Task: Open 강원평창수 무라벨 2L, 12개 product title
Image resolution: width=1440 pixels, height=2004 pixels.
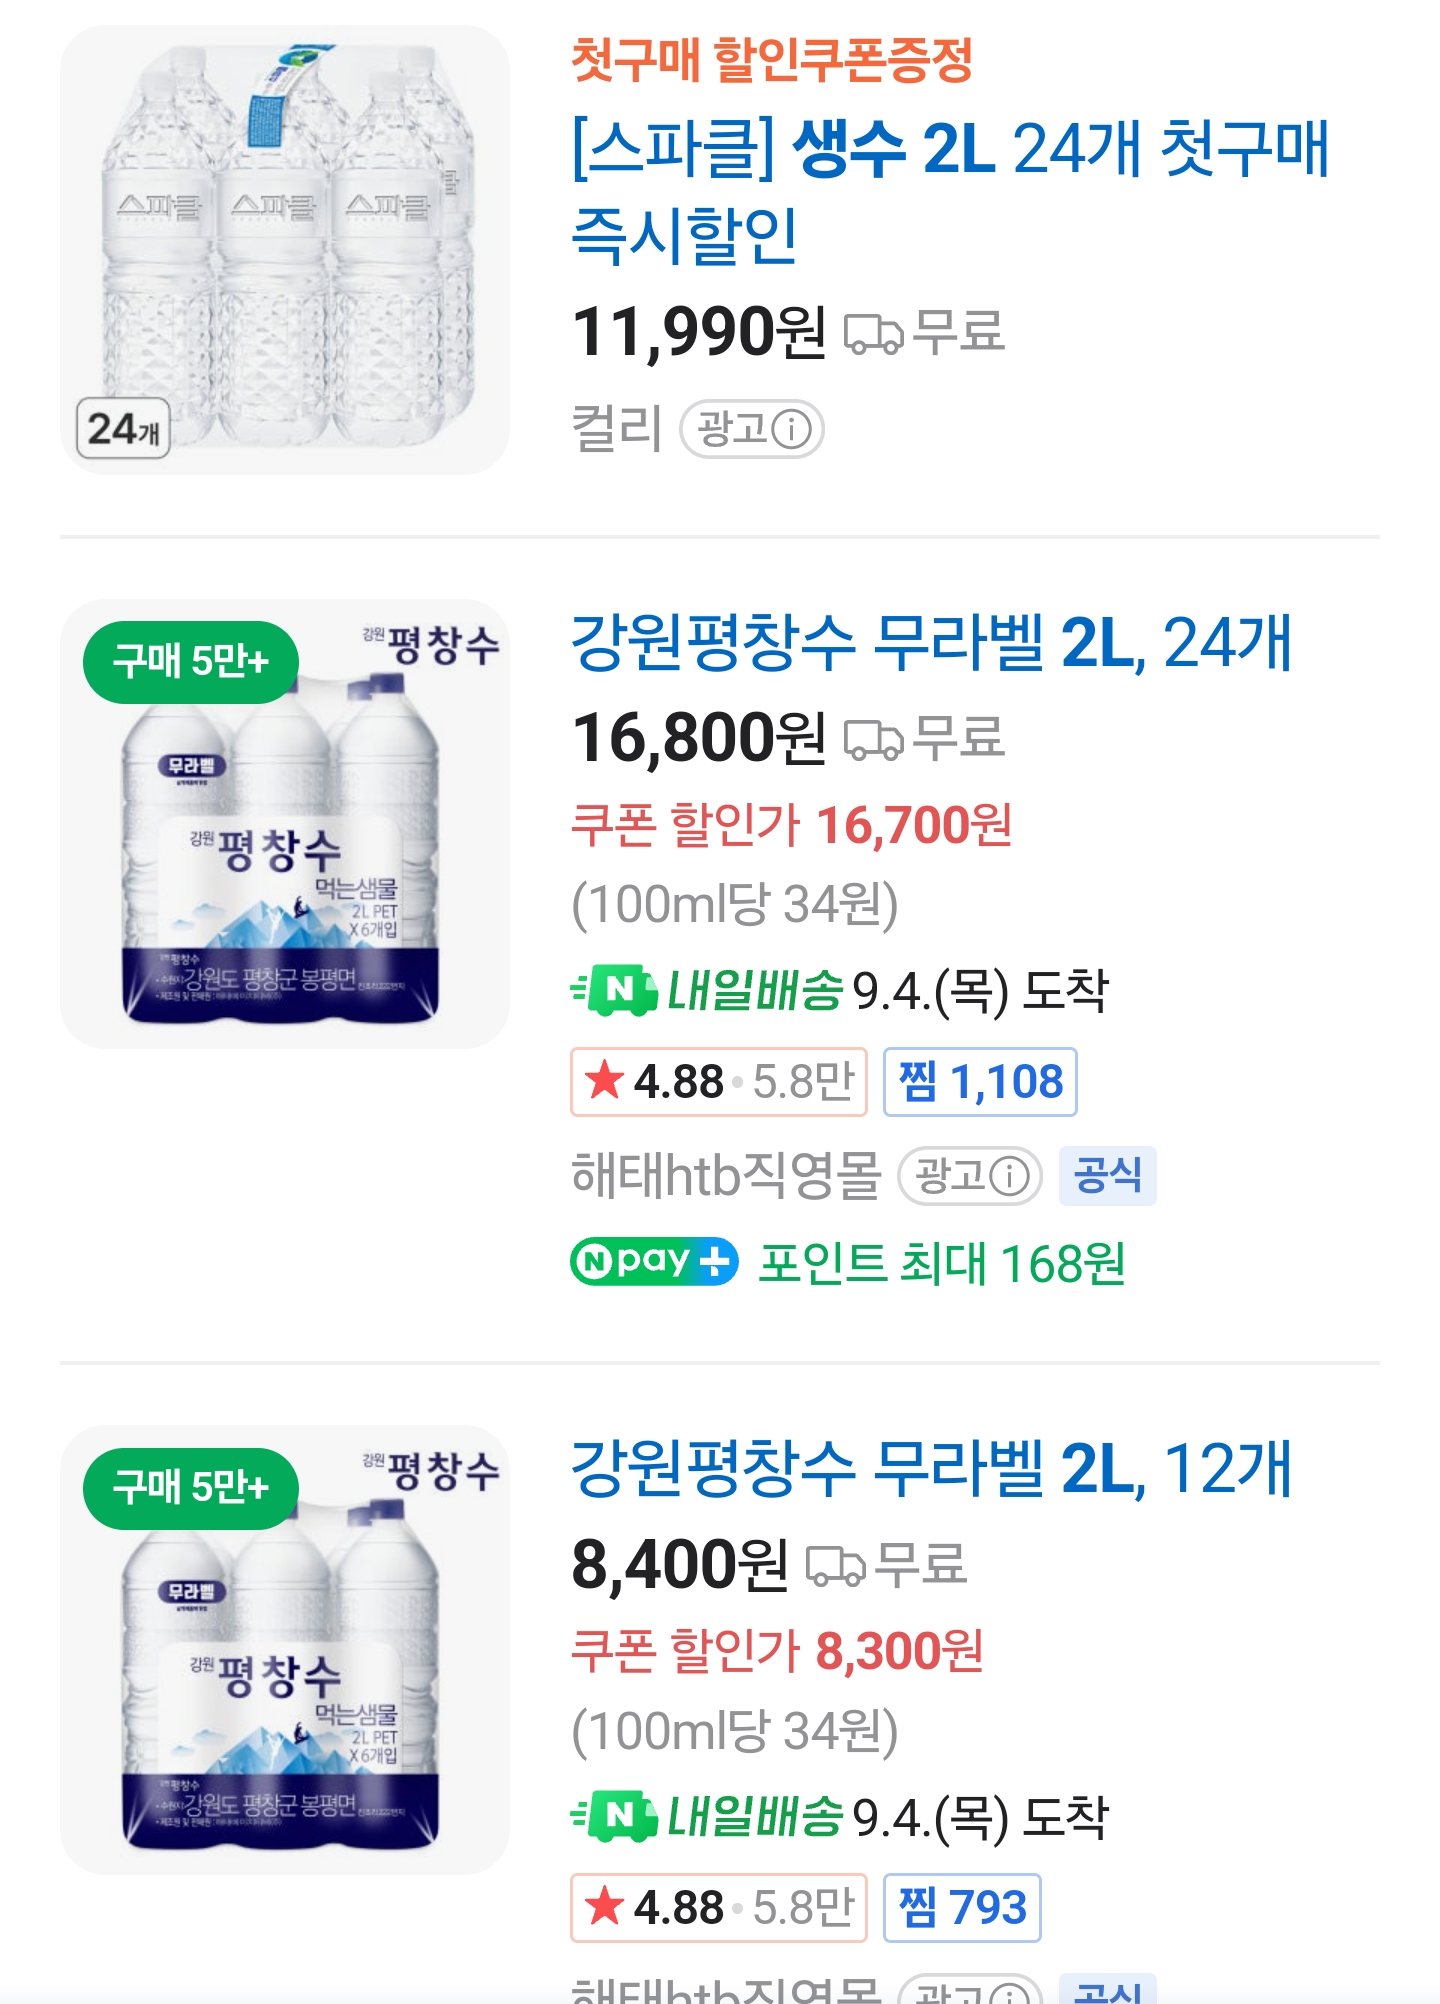Action: tap(930, 1468)
